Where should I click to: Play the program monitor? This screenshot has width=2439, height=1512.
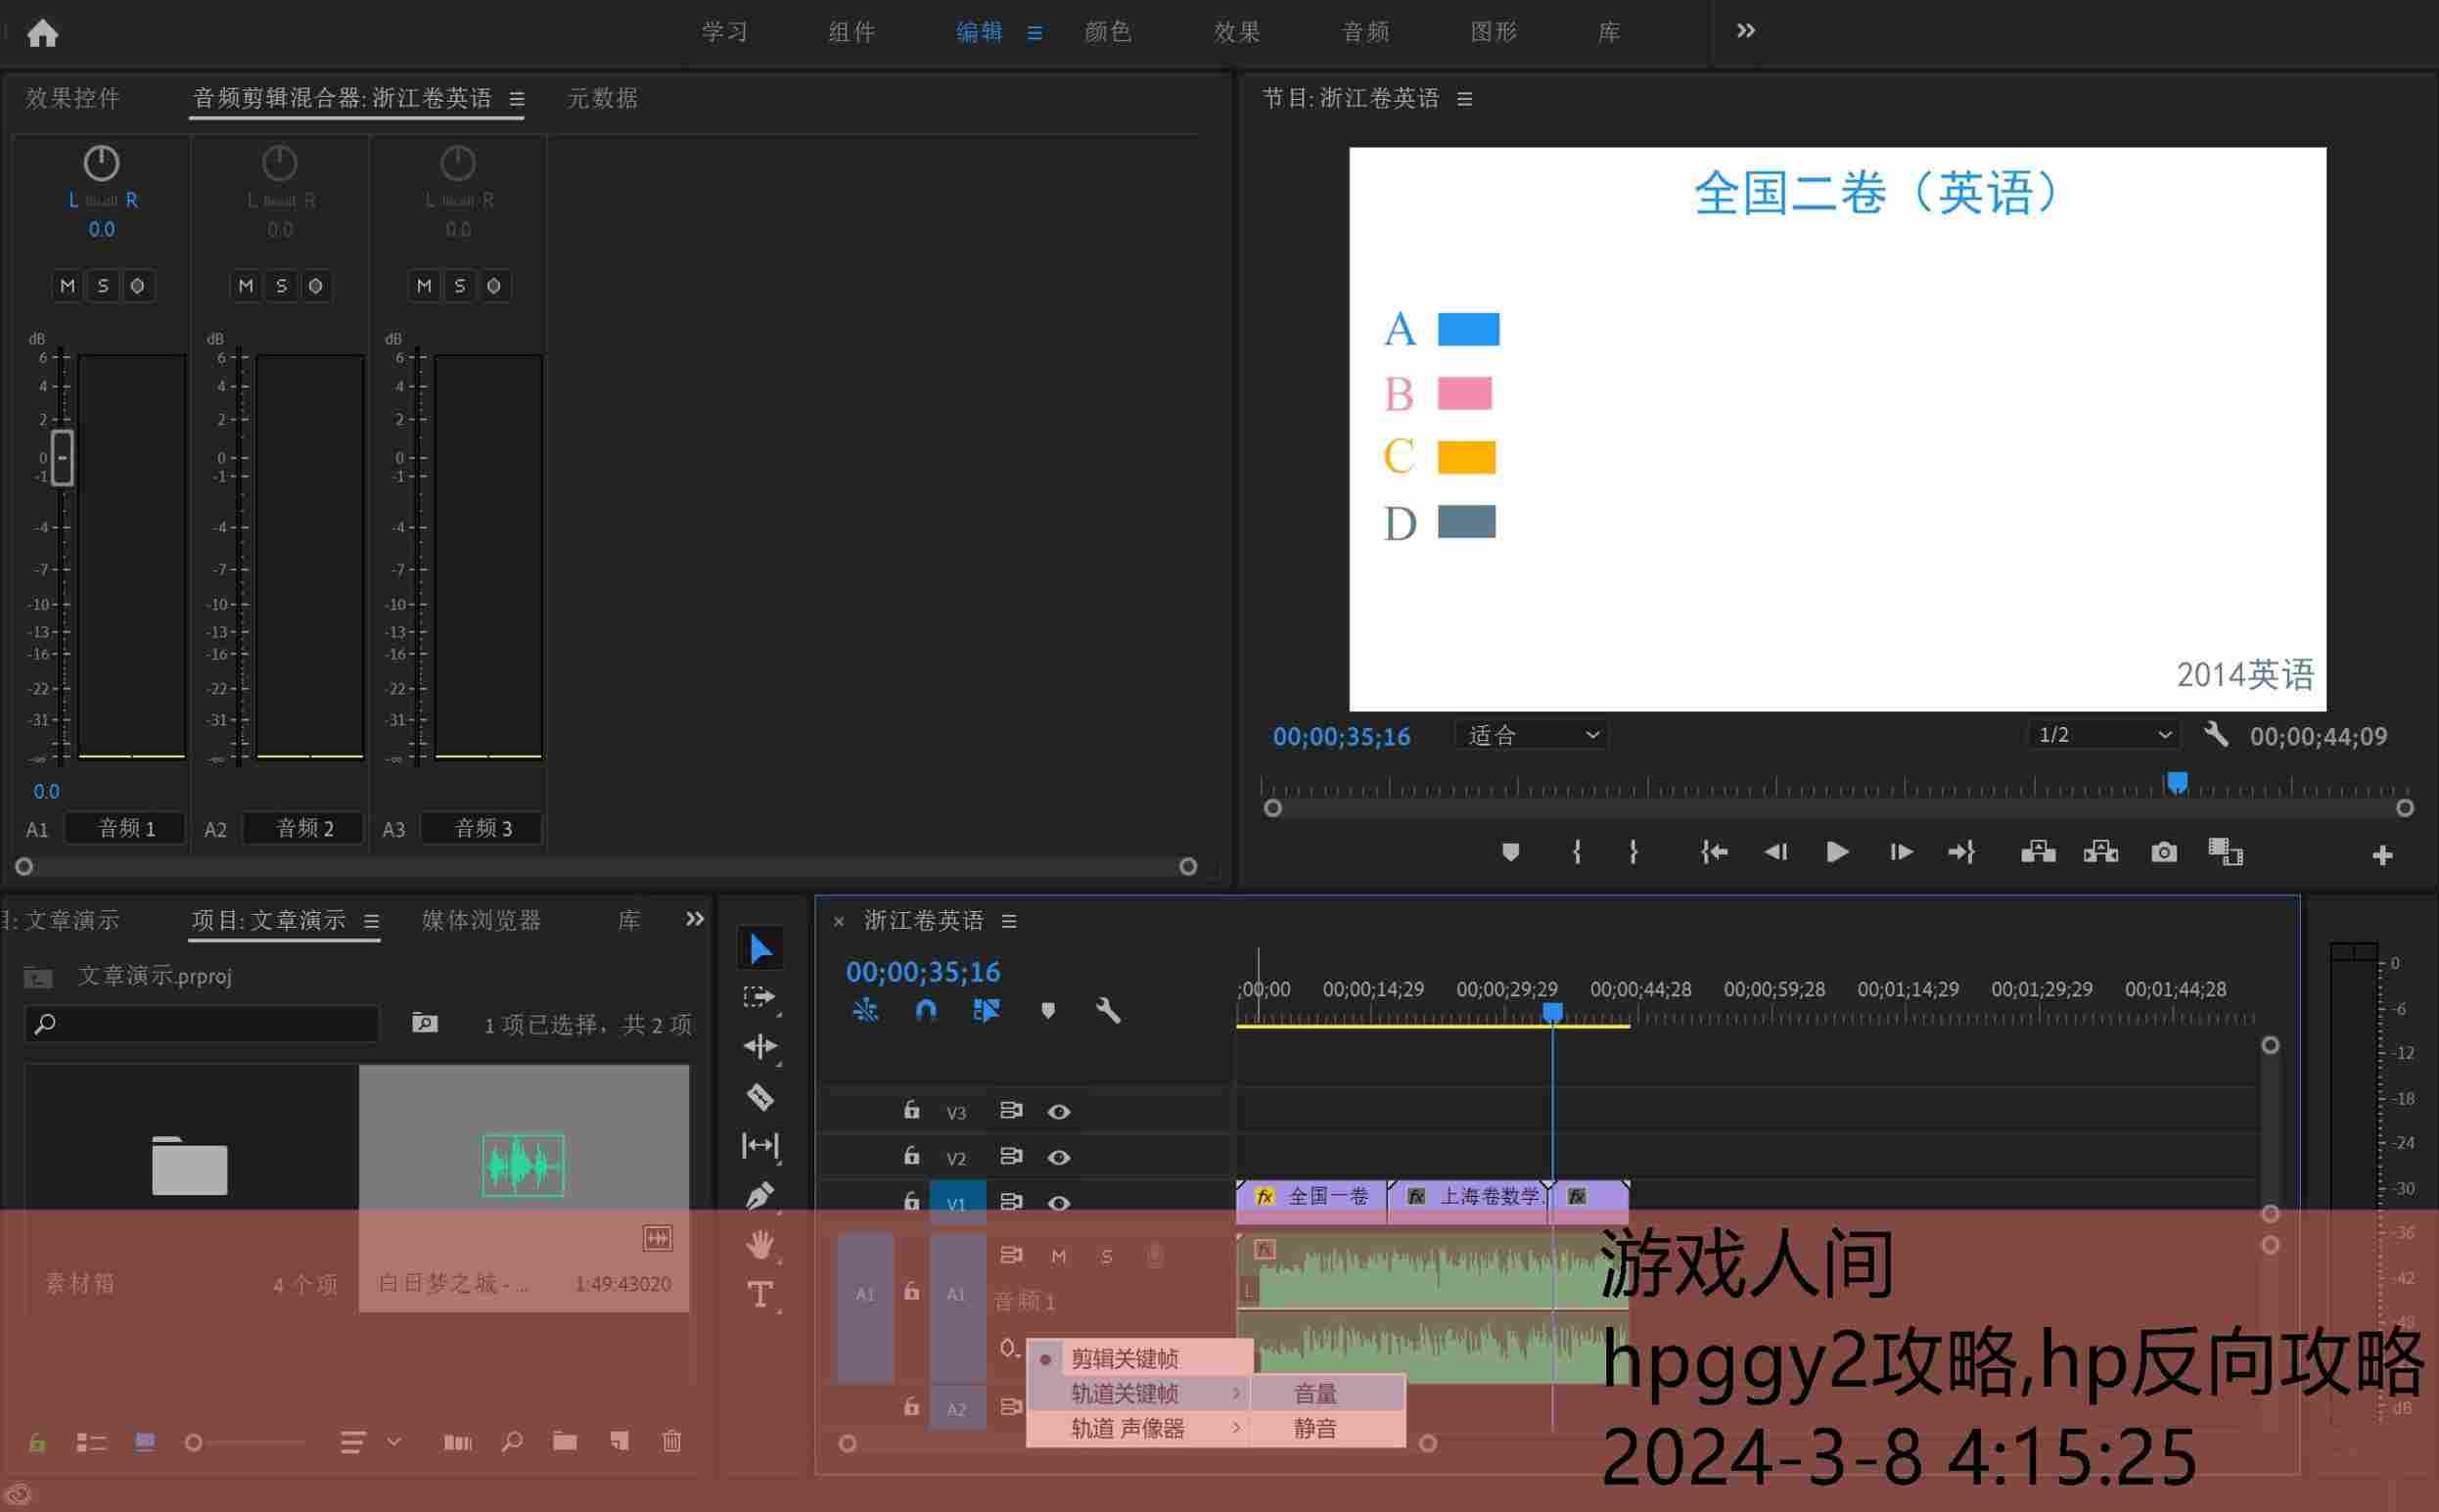[1837, 852]
